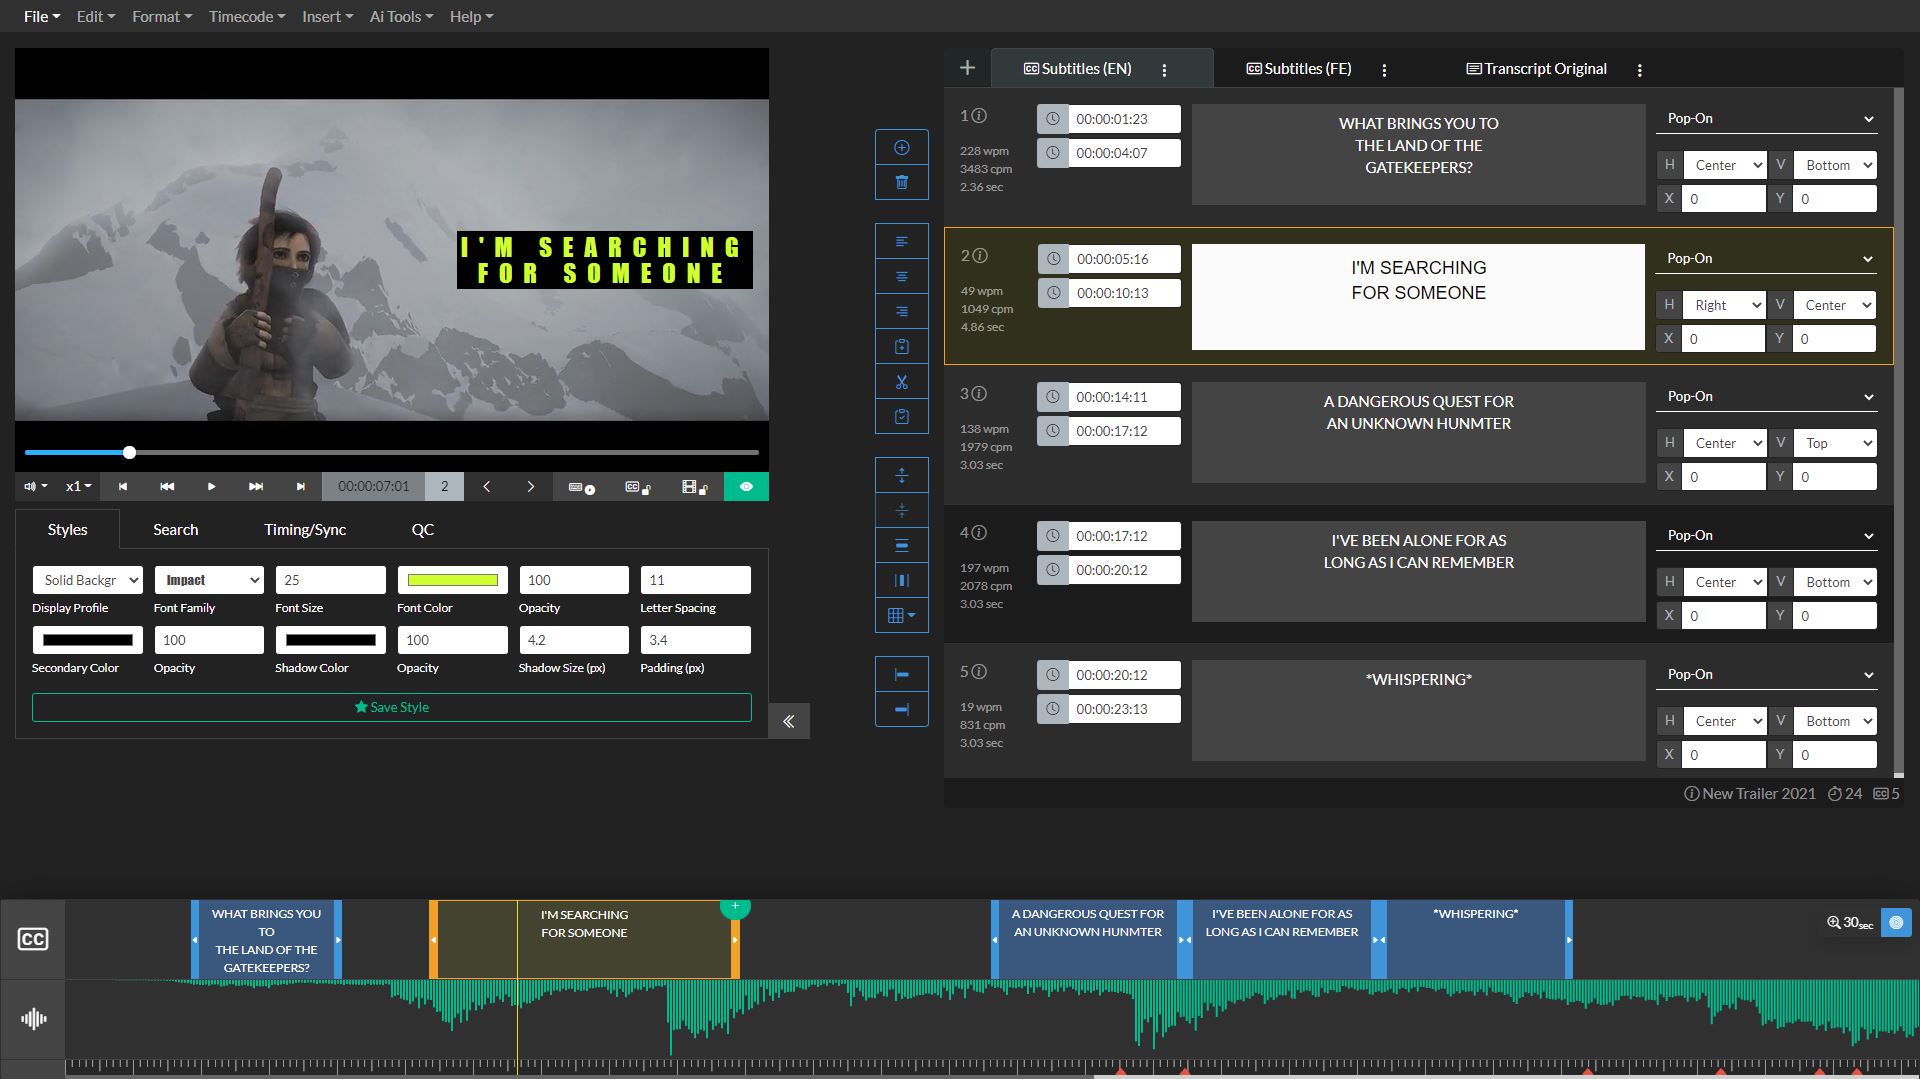Switch to the Subtitles (FE) tab
The width and height of the screenshot is (1920, 1079).
coord(1297,68)
